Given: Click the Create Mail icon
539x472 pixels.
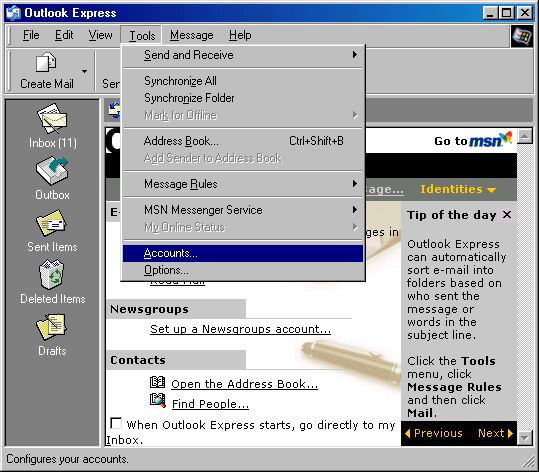Looking at the screenshot, I should [46, 62].
